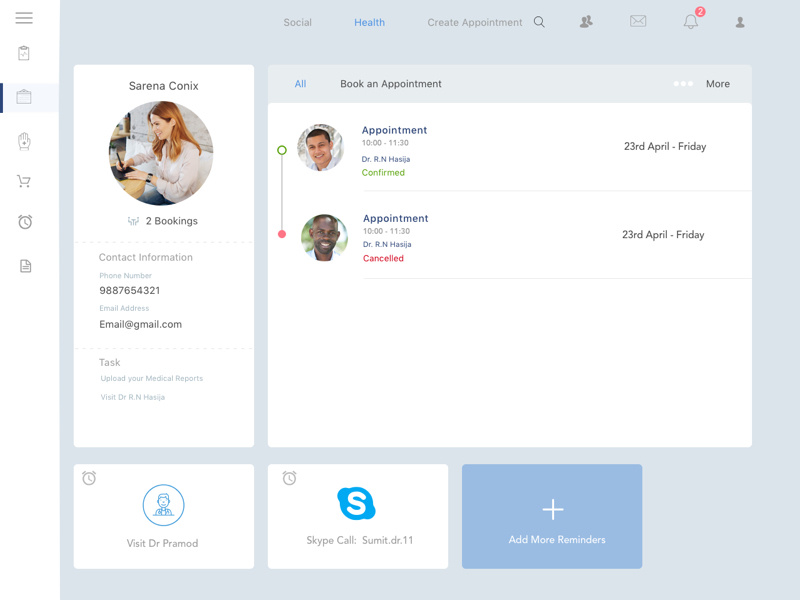The image size is (800, 600).
Task: Open the mail envelope icon in the header
Action: 638,21
